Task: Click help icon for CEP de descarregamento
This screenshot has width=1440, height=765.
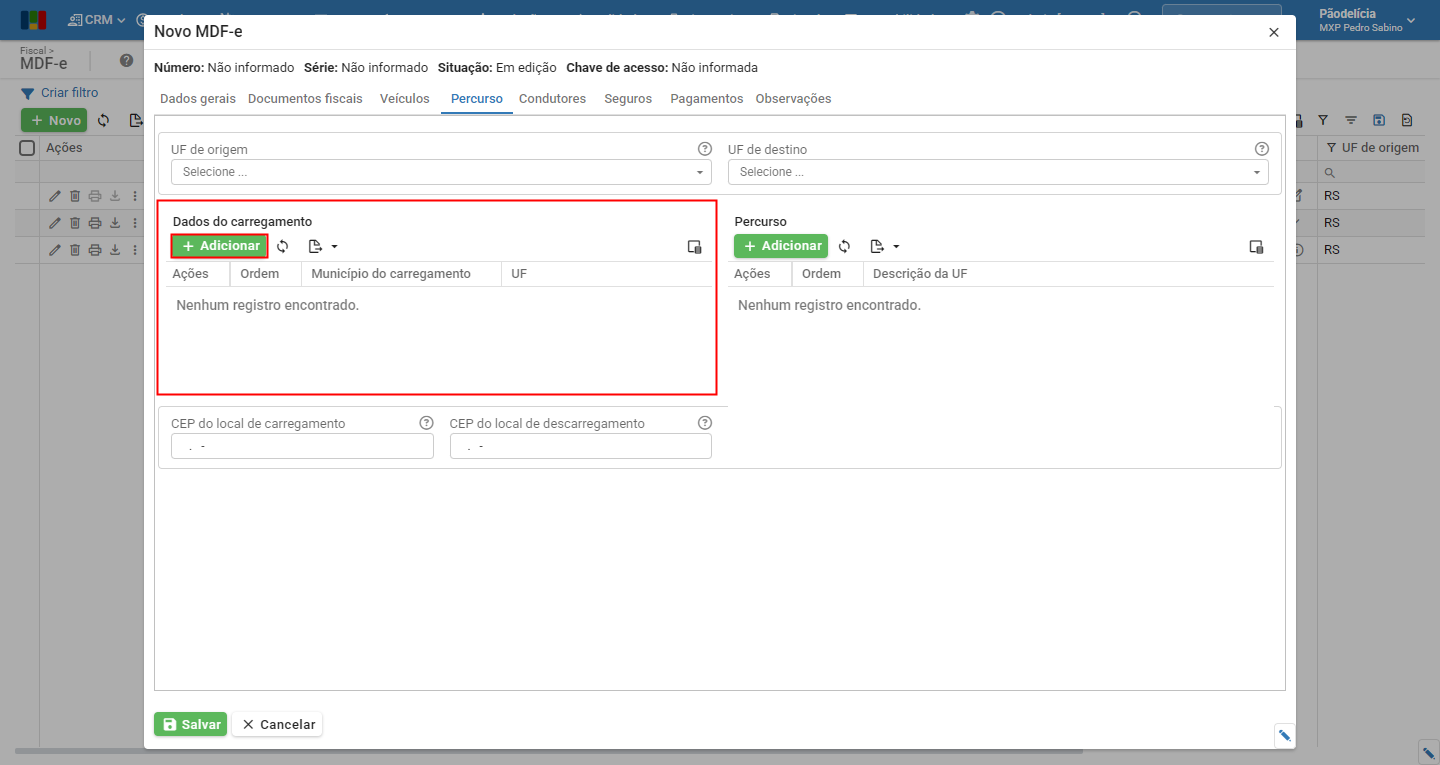Action: 704,423
